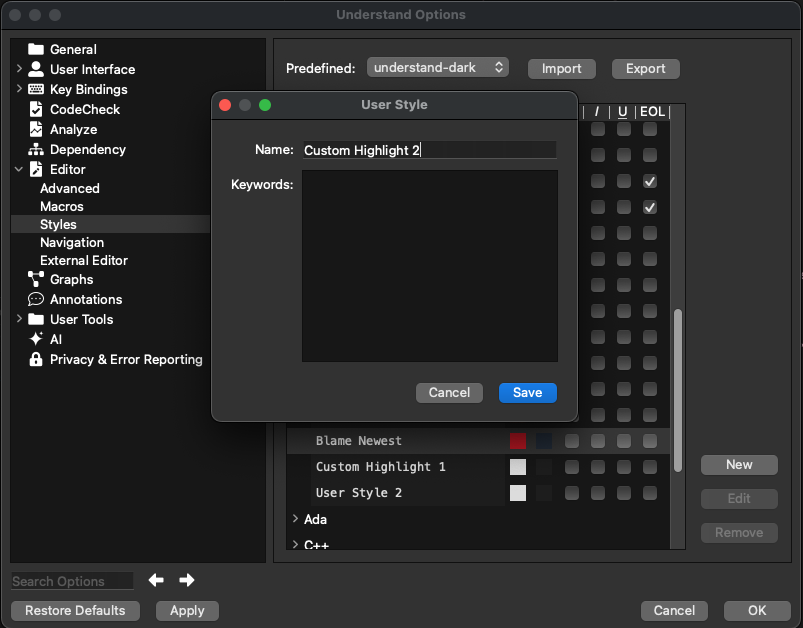This screenshot has width=803, height=628.
Task: Click the Analyze chart icon
Action: [x=36, y=129]
